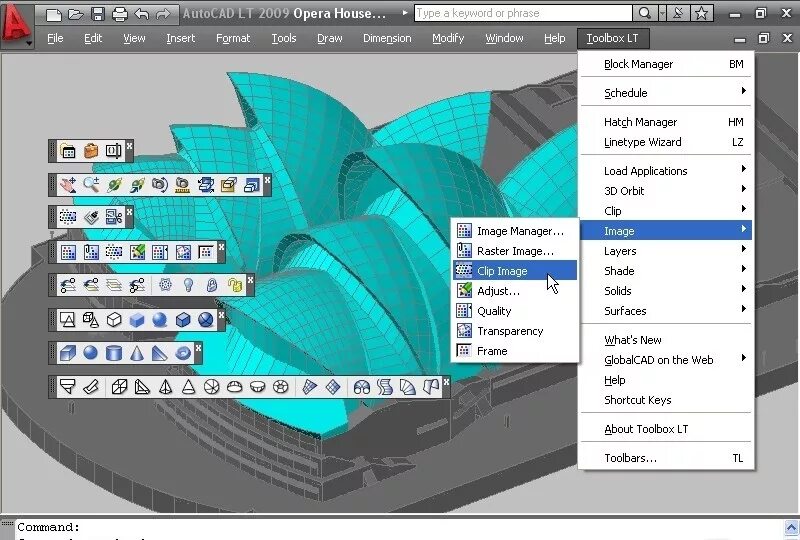This screenshot has width=800, height=540.
Task: Click the Print icon in title bar
Action: [x=119, y=14]
